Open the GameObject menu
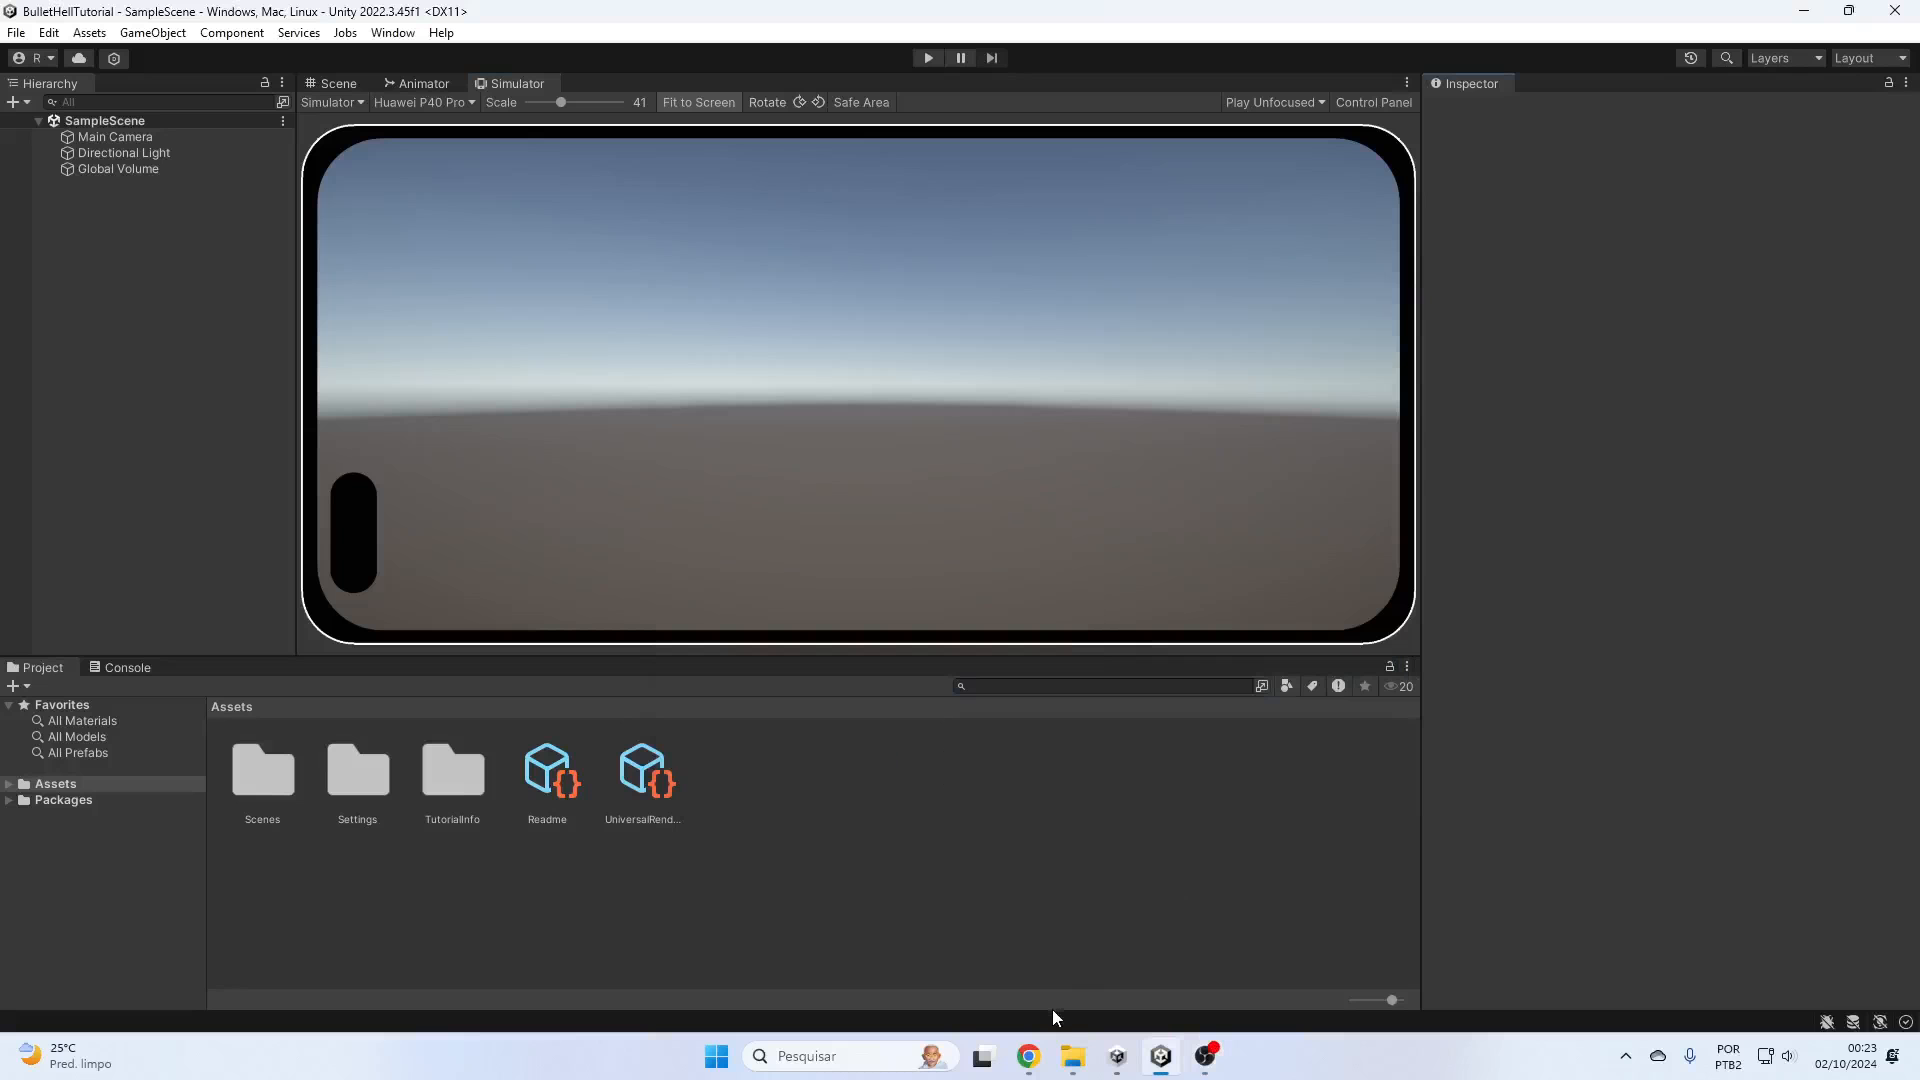This screenshot has width=1920, height=1080. 153,33
